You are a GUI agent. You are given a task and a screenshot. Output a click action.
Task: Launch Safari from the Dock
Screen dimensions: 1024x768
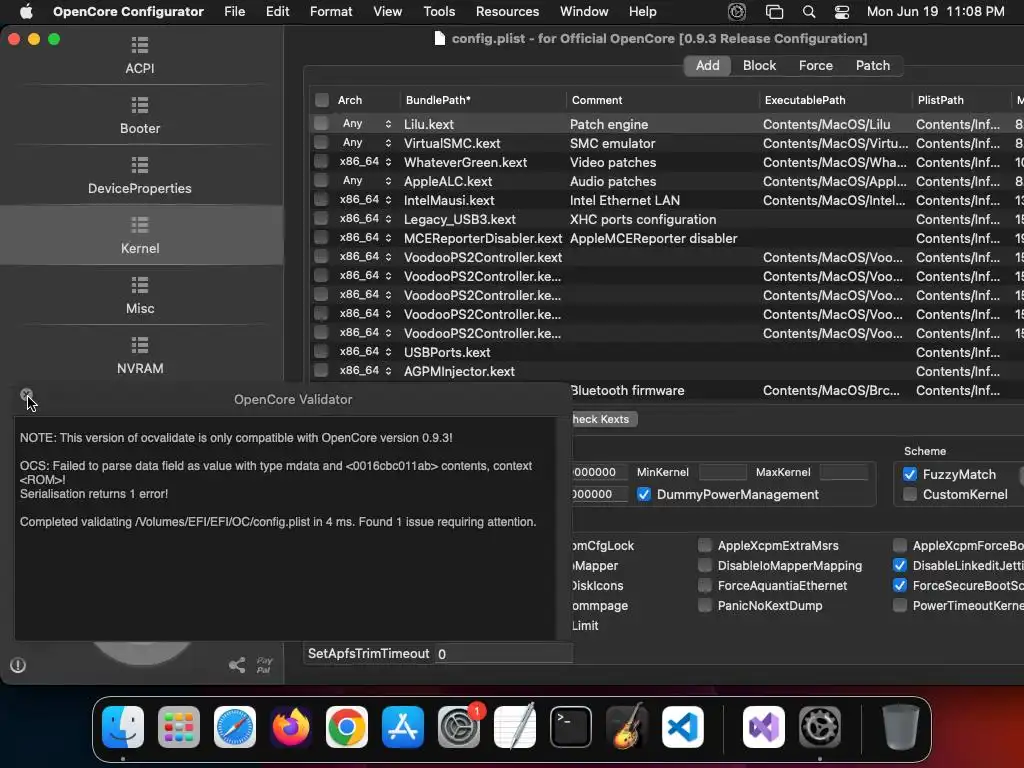click(x=234, y=727)
